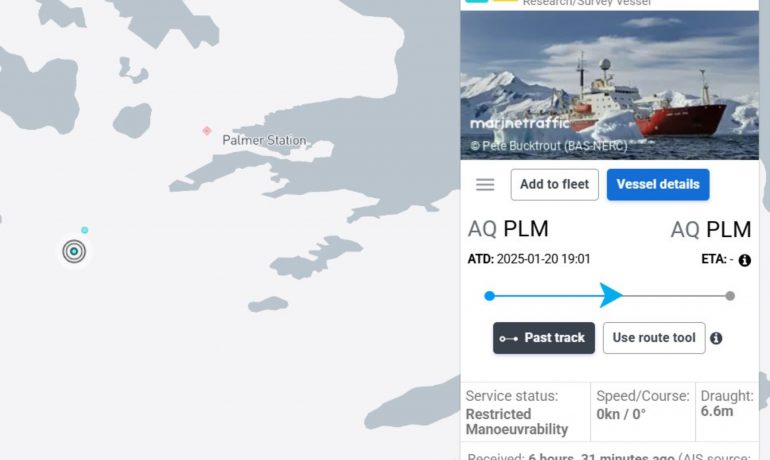
Task: Click the voyage progress arrow
Action: [611, 295]
